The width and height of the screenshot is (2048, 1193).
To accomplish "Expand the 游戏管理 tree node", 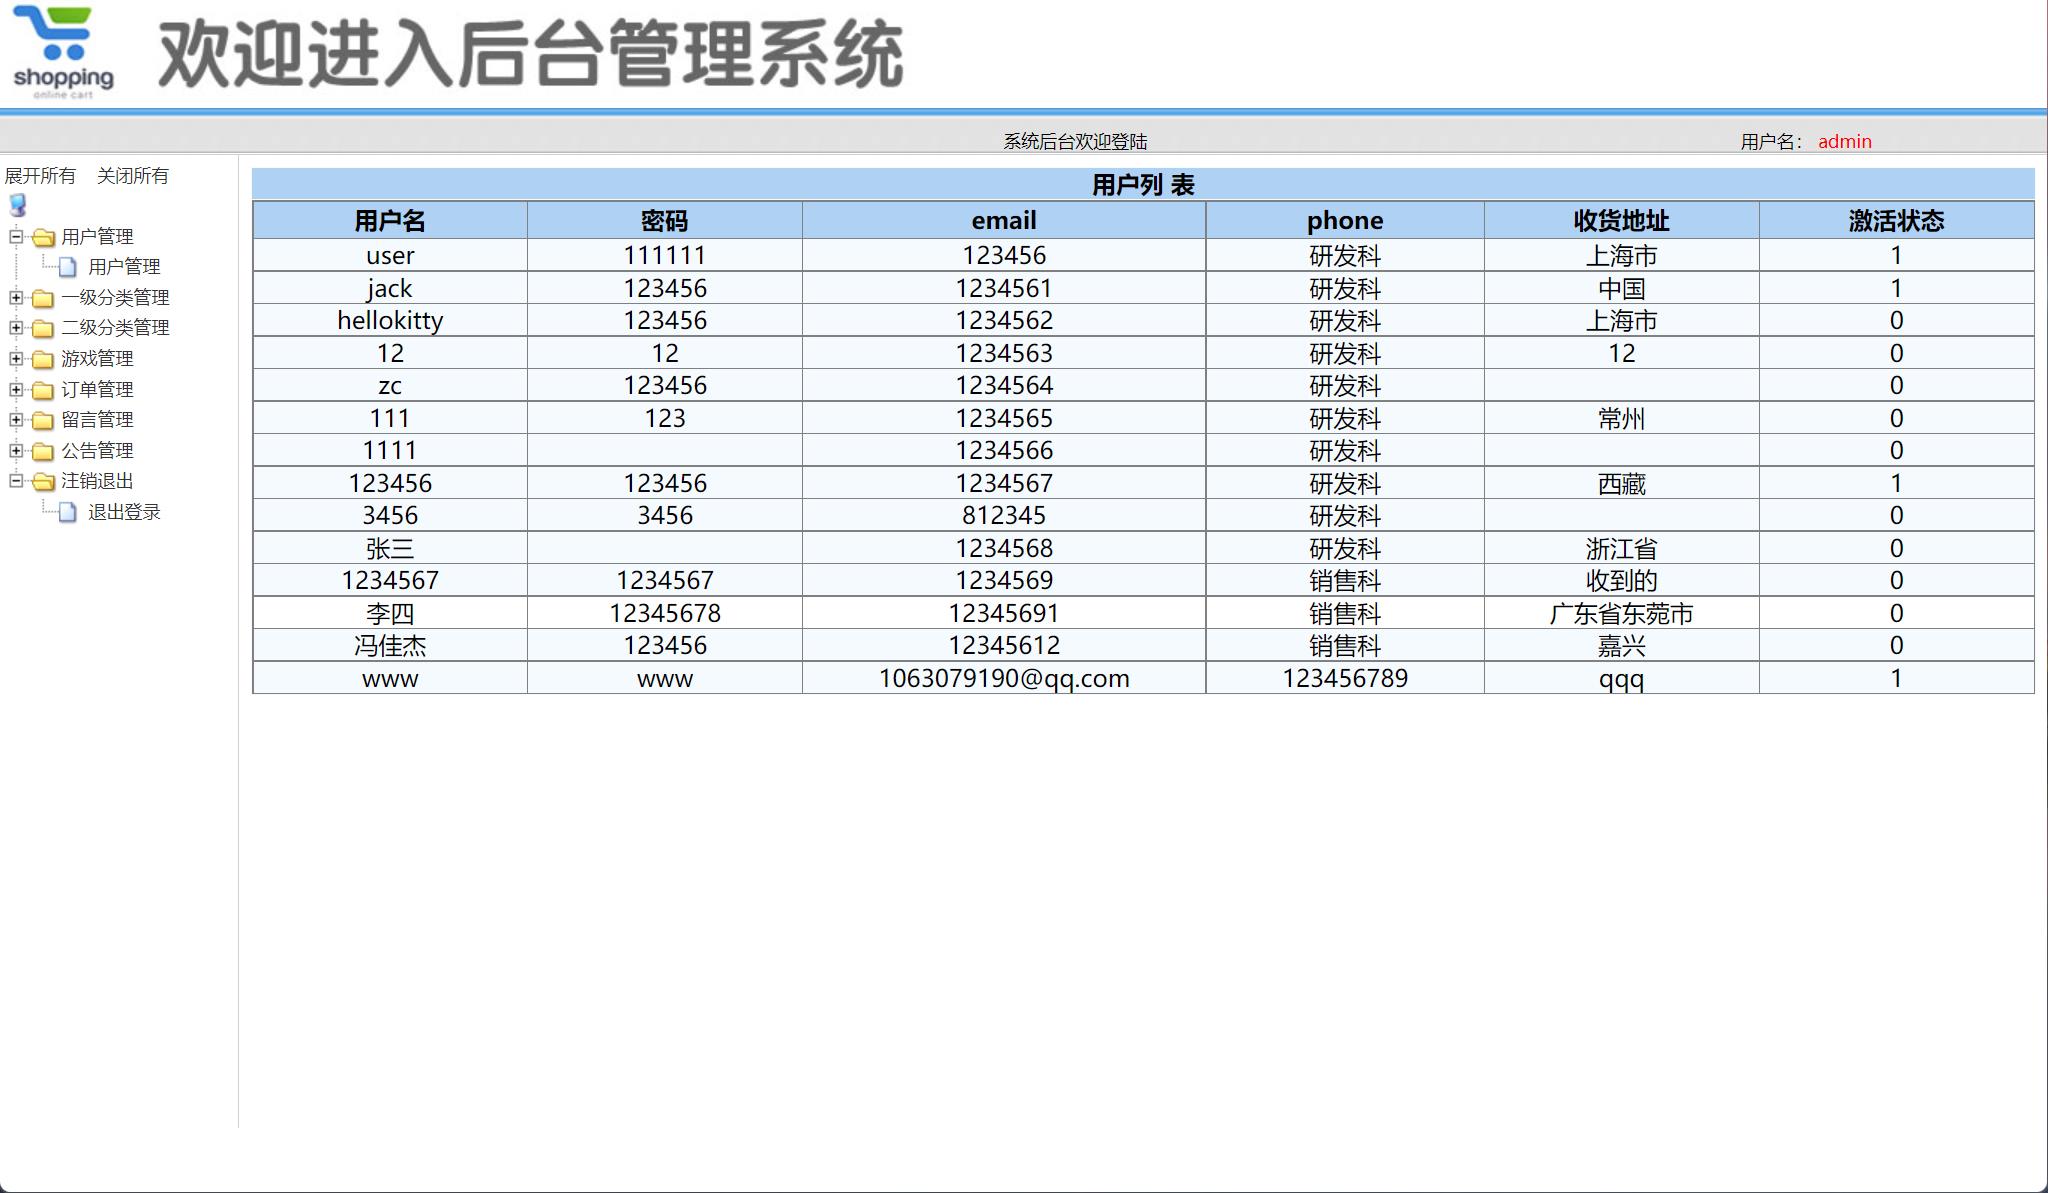I will tap(14, 359).
